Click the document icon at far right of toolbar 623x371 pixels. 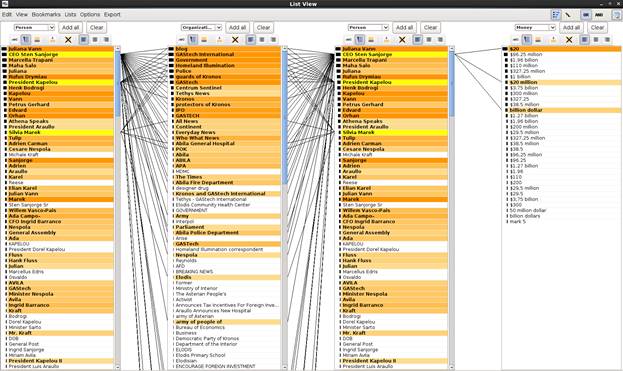617,15
